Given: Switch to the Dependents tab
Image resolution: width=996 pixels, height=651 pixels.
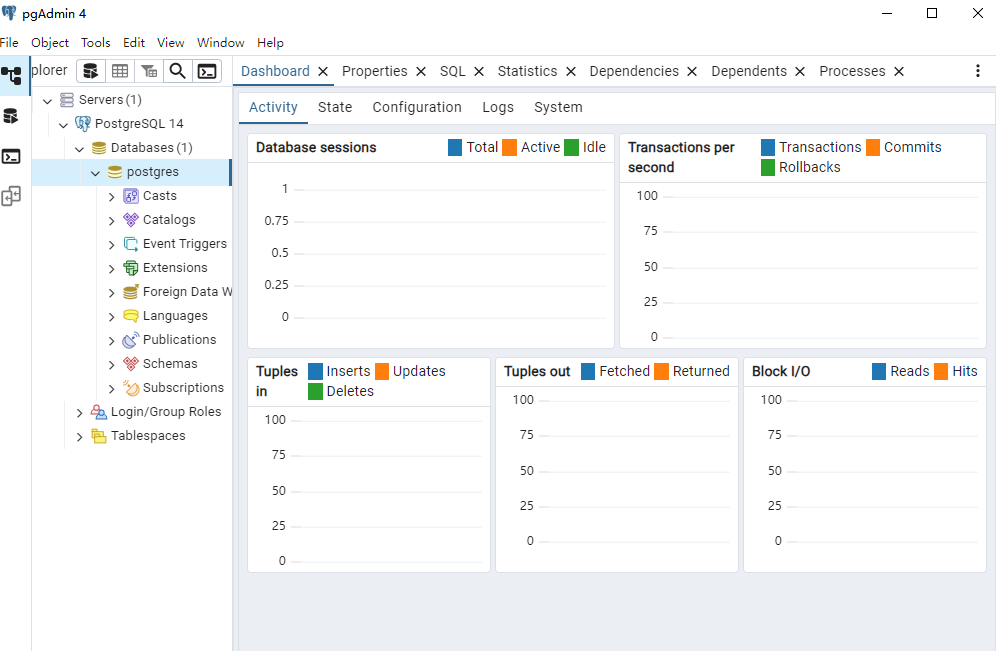Looking at the screenshot, I should coord(749,71).
